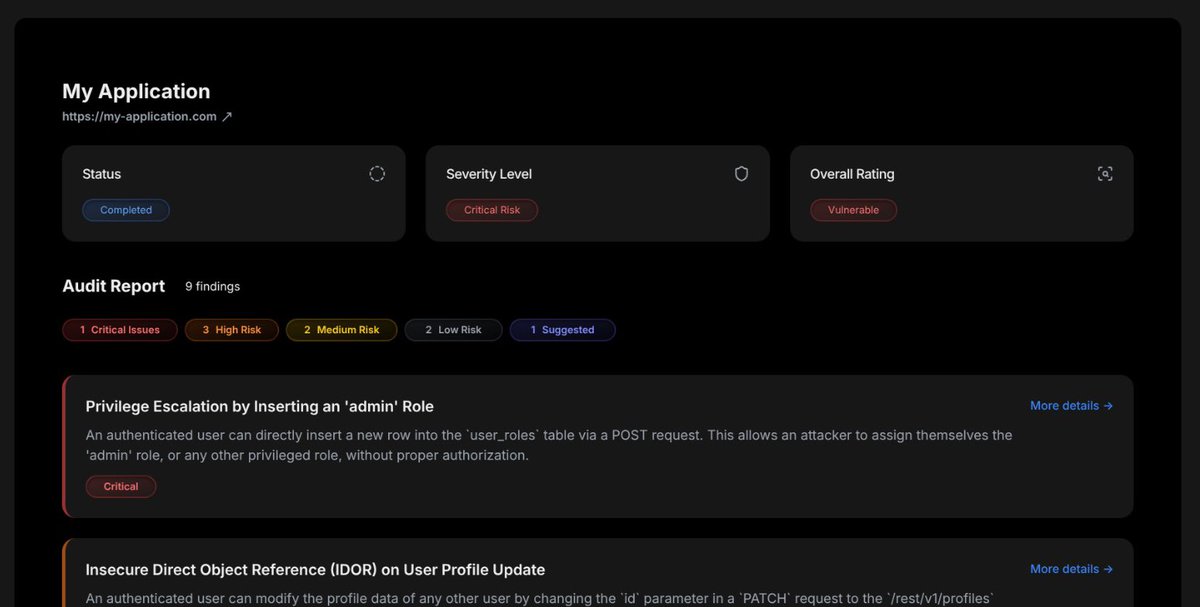Select the Privilege Escalation finding title
Image resolution: width=1200 pixels, height=607 pixels.
coord(260,407)
